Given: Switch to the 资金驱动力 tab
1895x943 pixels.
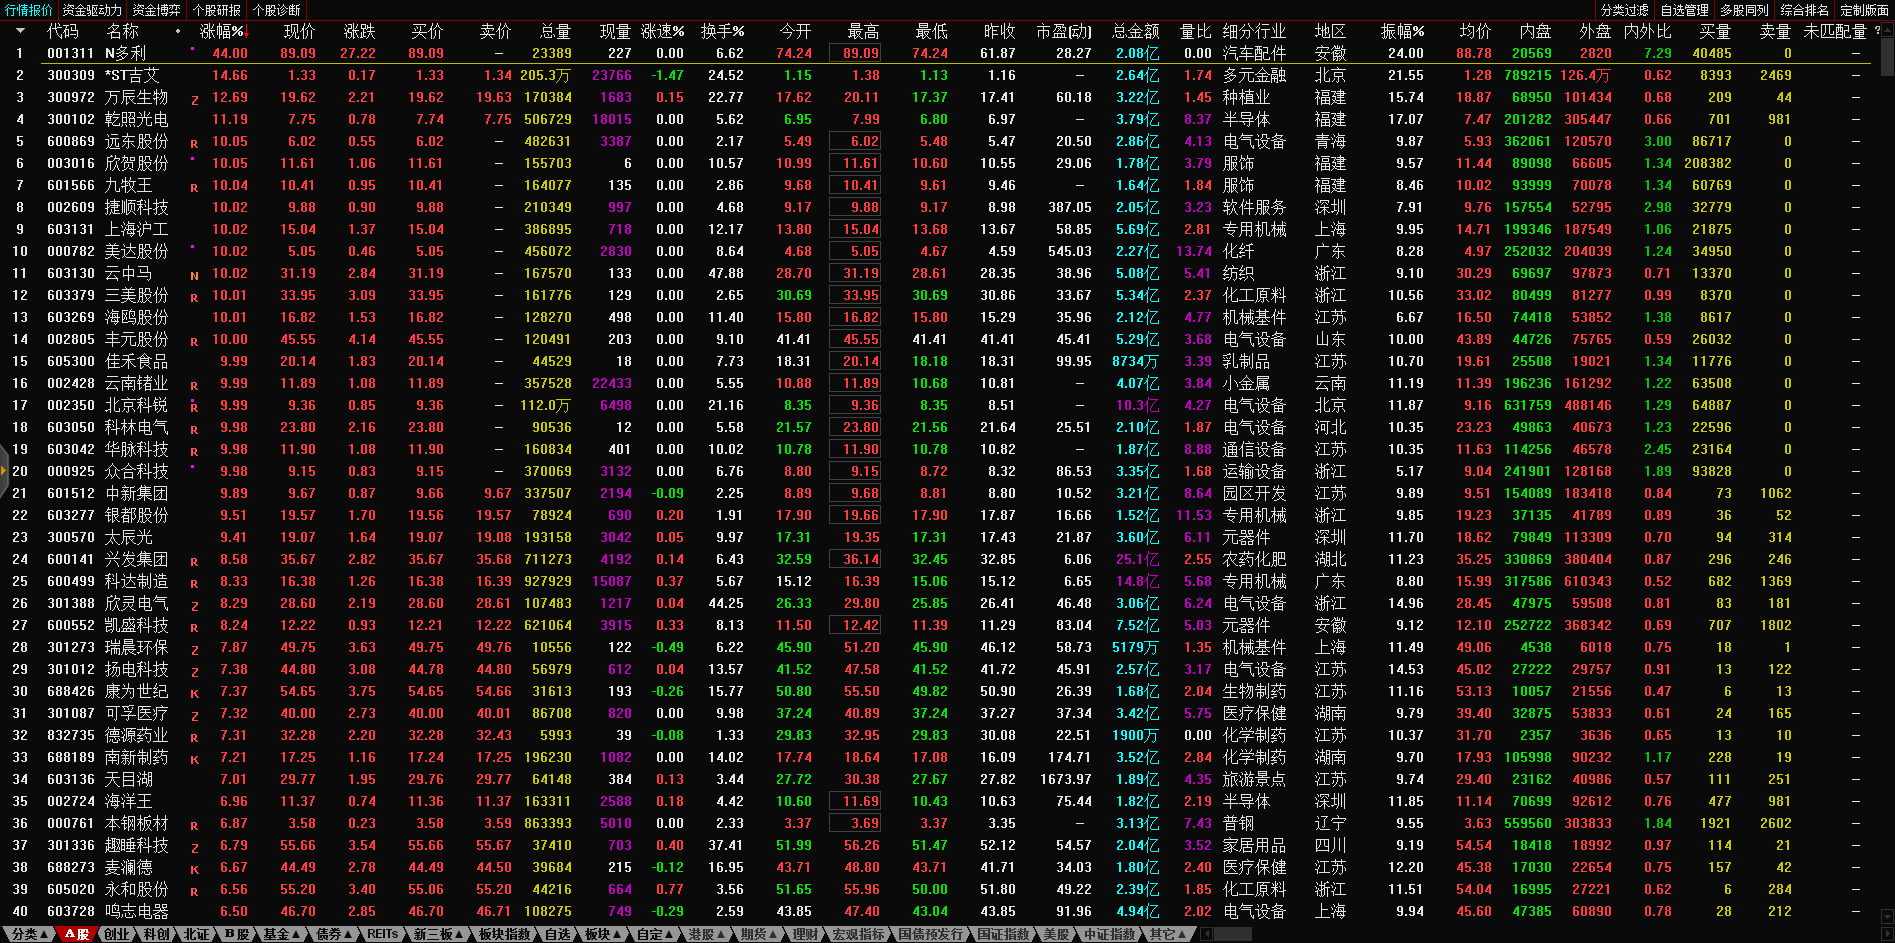Looking at the screenshot, I should (91, 10).
